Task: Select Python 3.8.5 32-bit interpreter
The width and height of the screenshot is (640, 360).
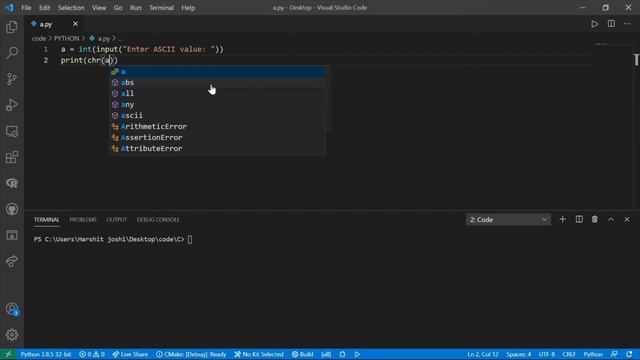Action: (46, 354)
